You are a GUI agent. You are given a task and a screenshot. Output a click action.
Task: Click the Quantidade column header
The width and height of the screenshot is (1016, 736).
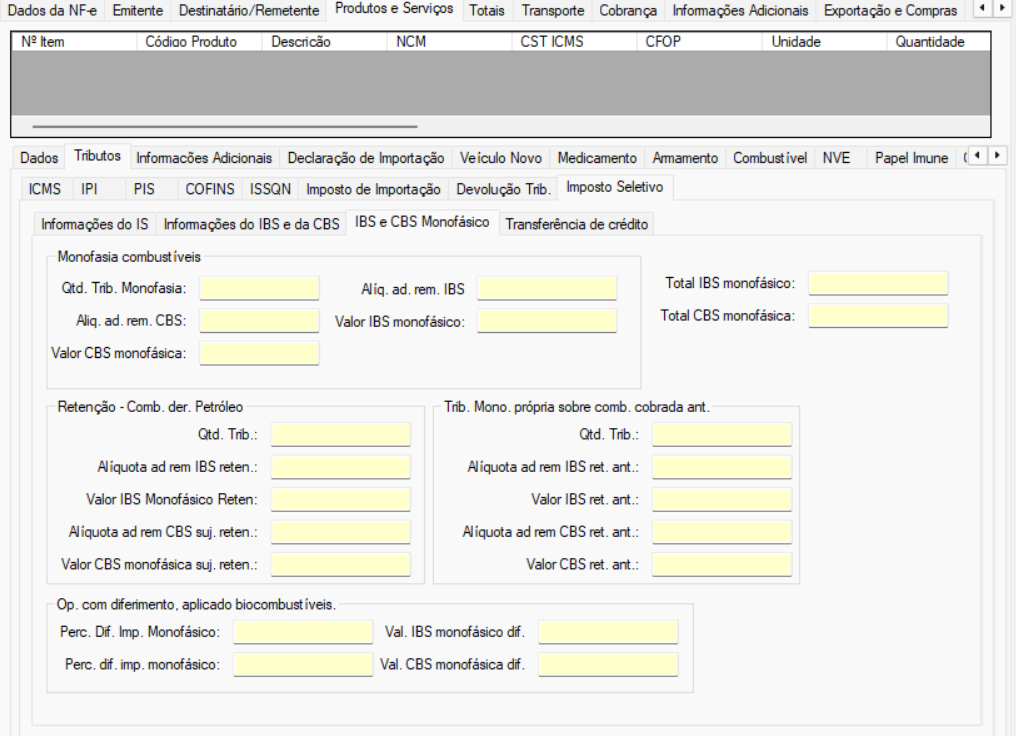pyautogui.click(x=939, y=41)
